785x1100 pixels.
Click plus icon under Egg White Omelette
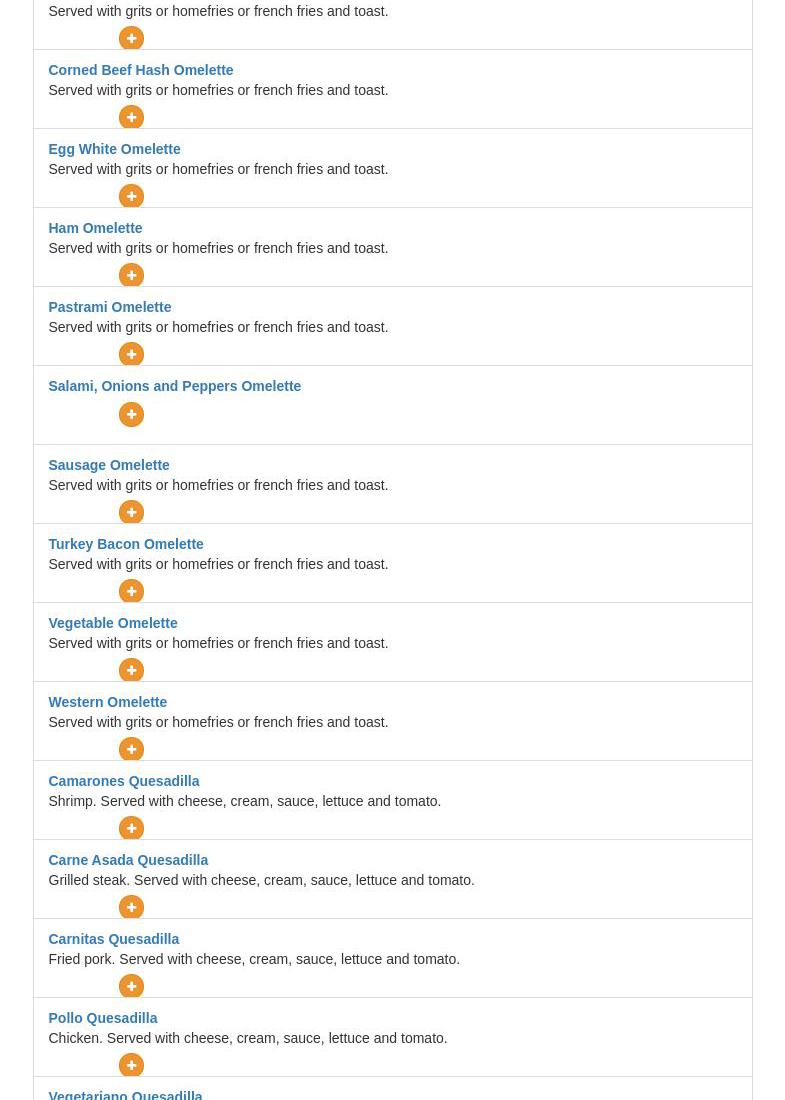click(x=131, y=196)
